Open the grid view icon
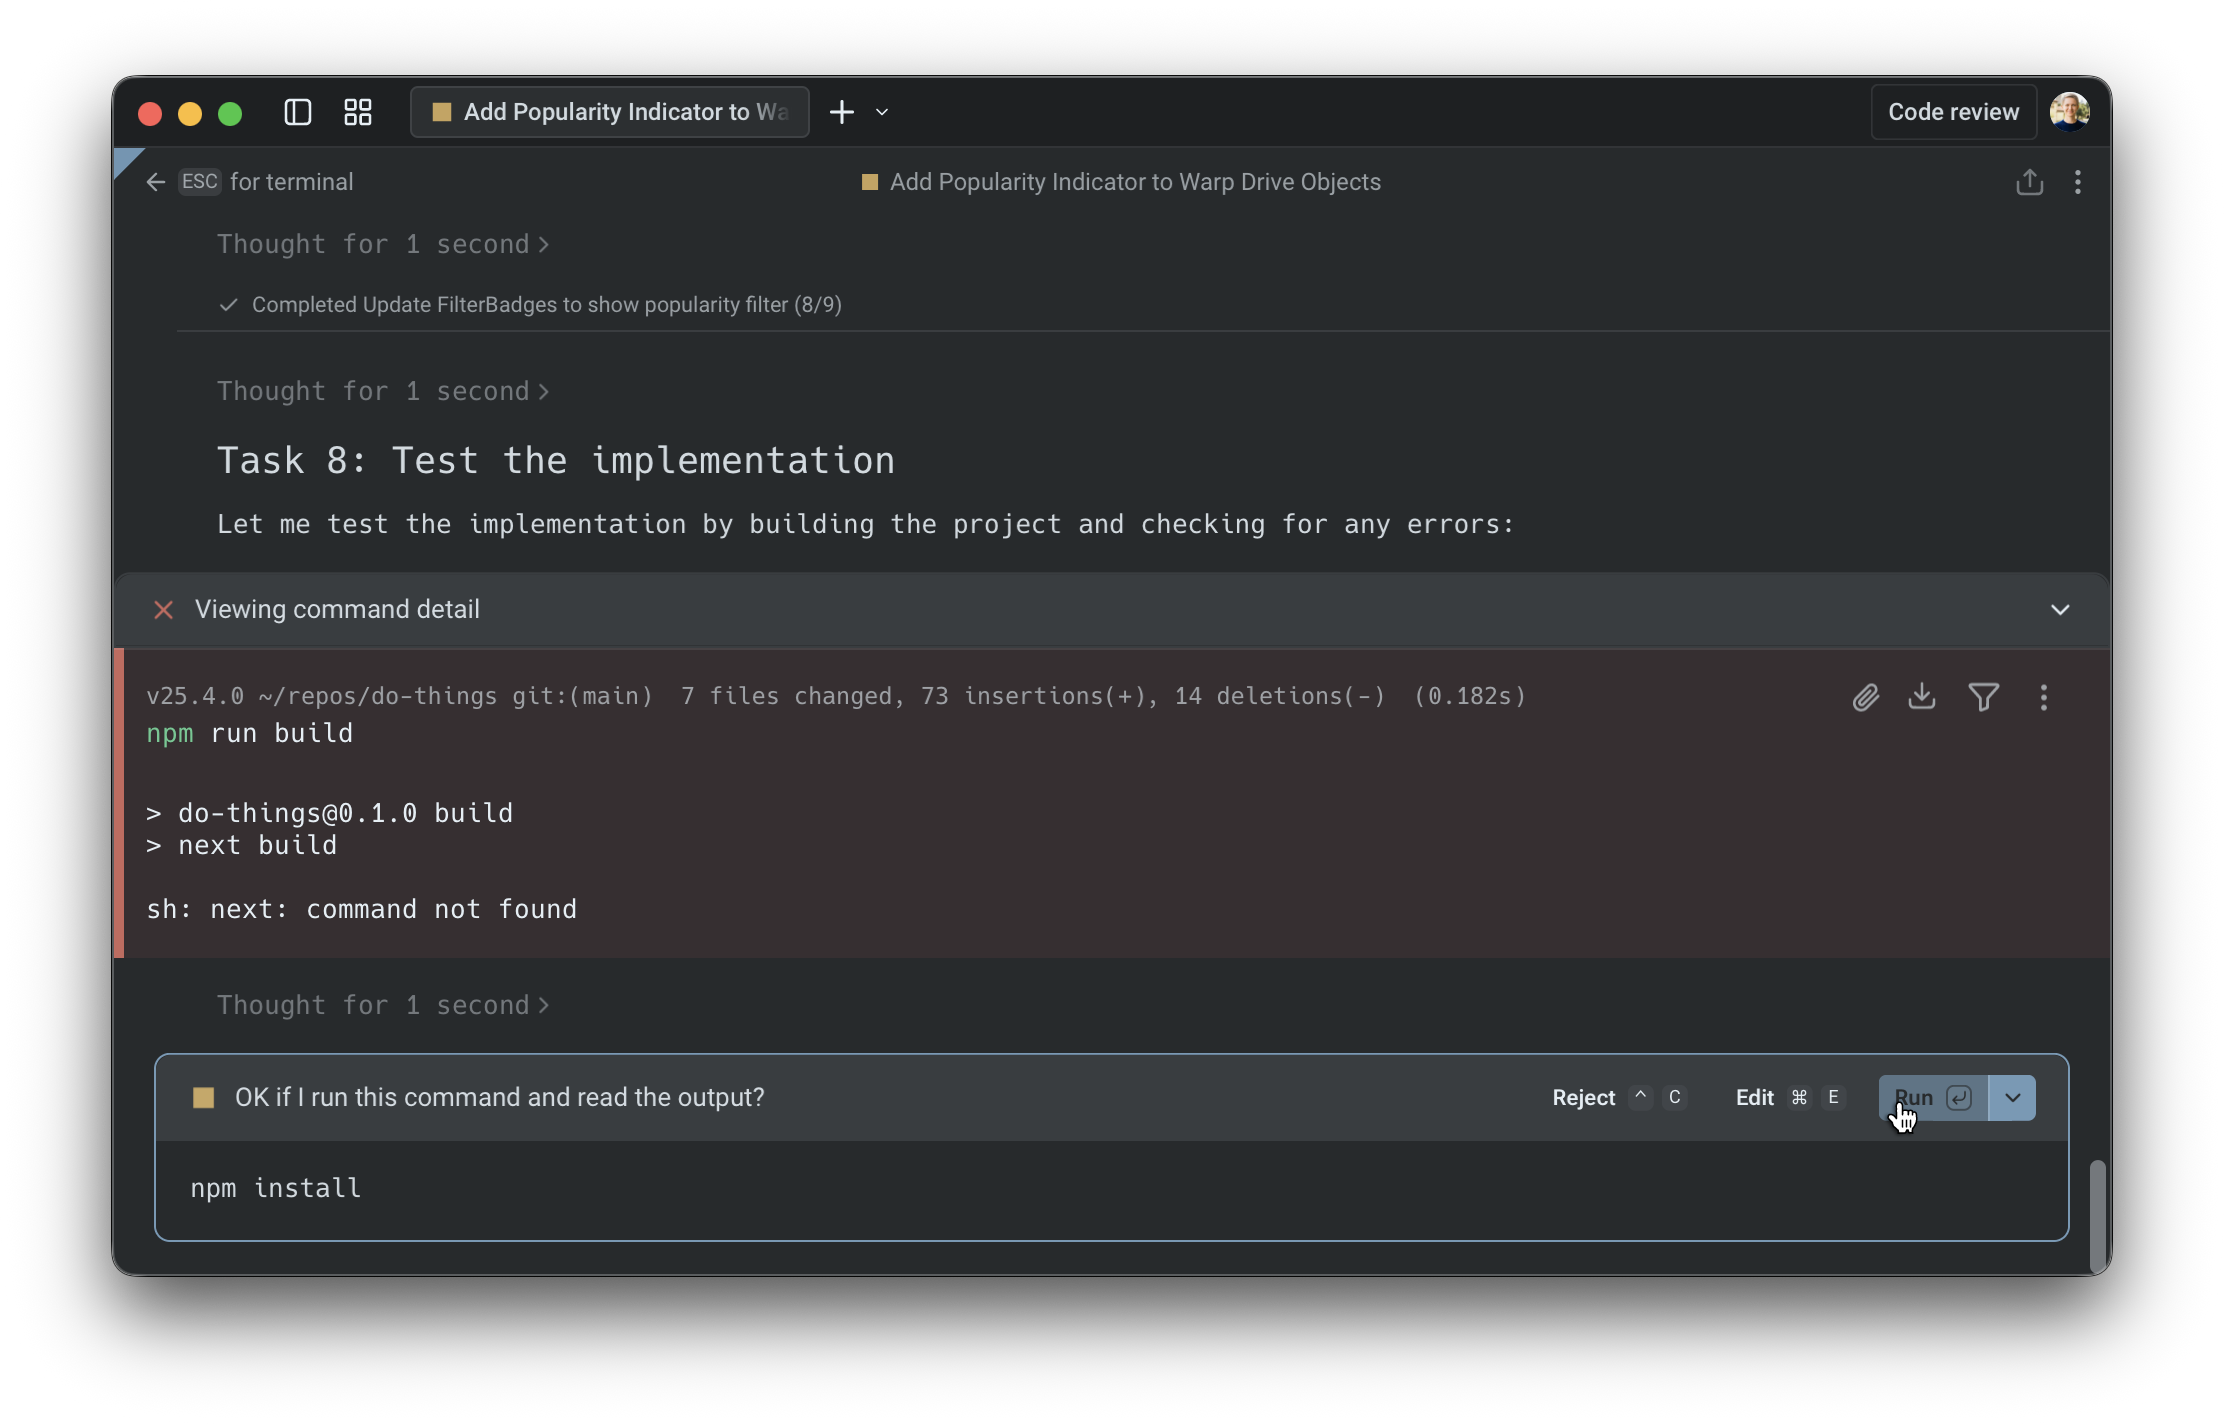 click(x=358, y=112)
